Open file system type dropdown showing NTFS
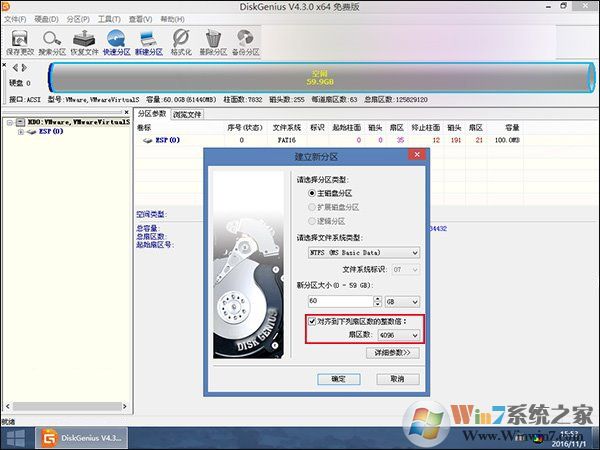The image size is (600, 450). click(364, 253)
